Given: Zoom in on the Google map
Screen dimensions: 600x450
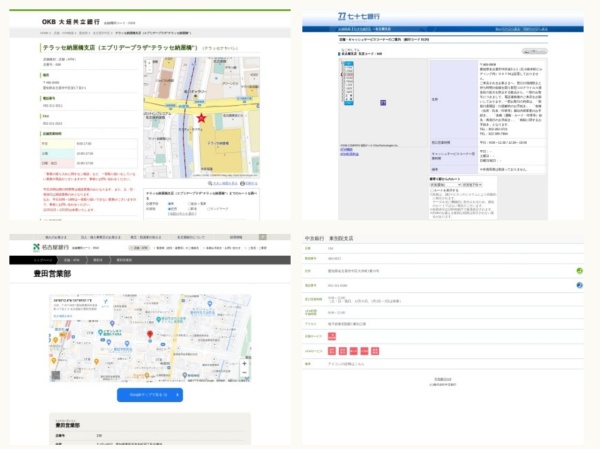Looking at the screenshot, I should coord(245,364).
